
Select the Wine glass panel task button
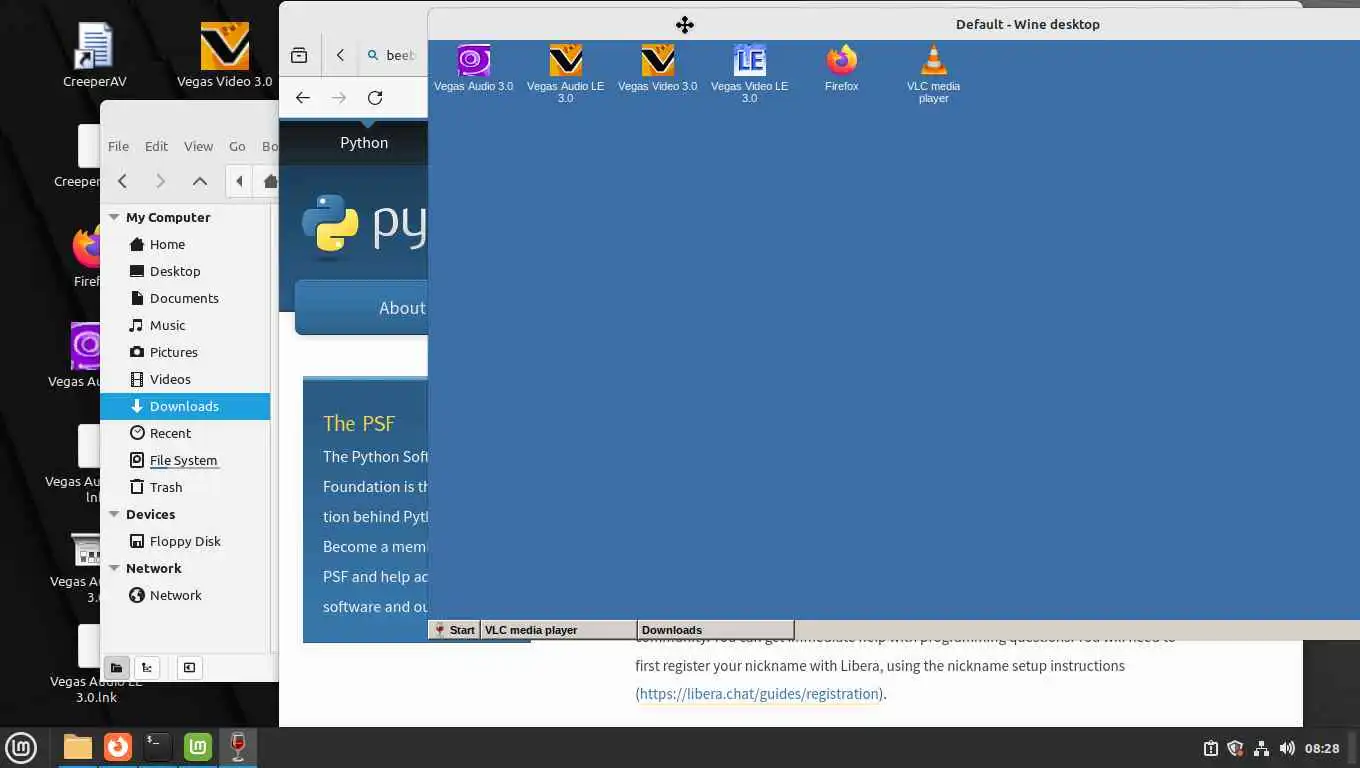(238, 747)
